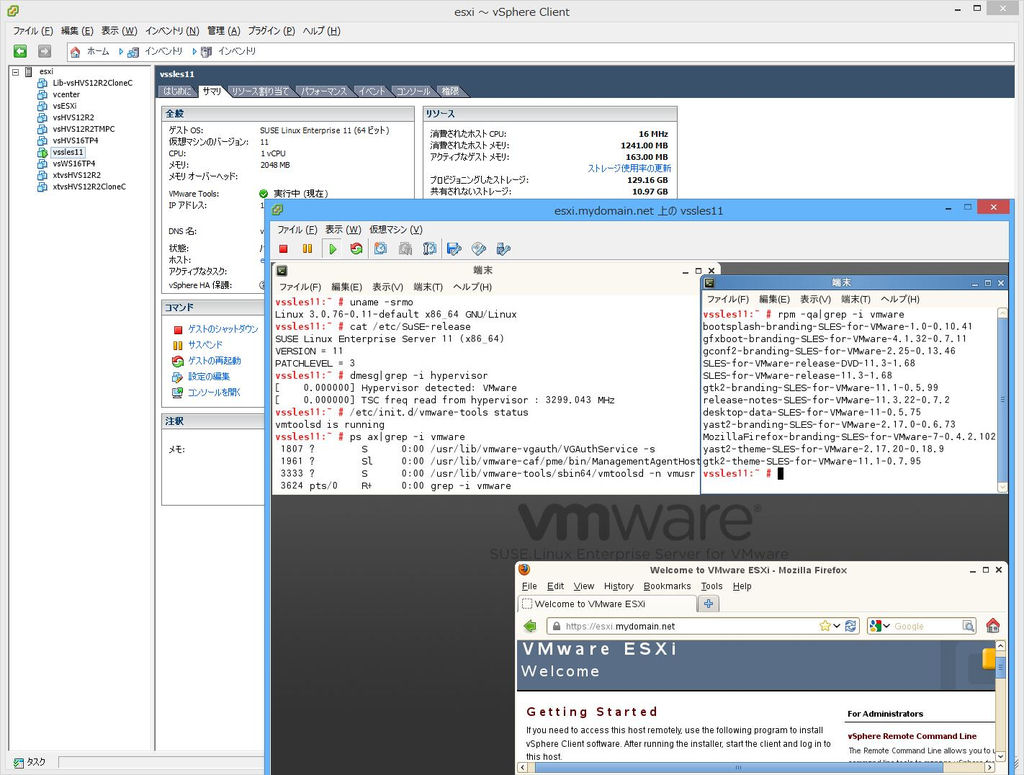Open a new Firefox tab with plus icon
The width and height of the screenshot is (1024, 775).
tap(708, 603)
